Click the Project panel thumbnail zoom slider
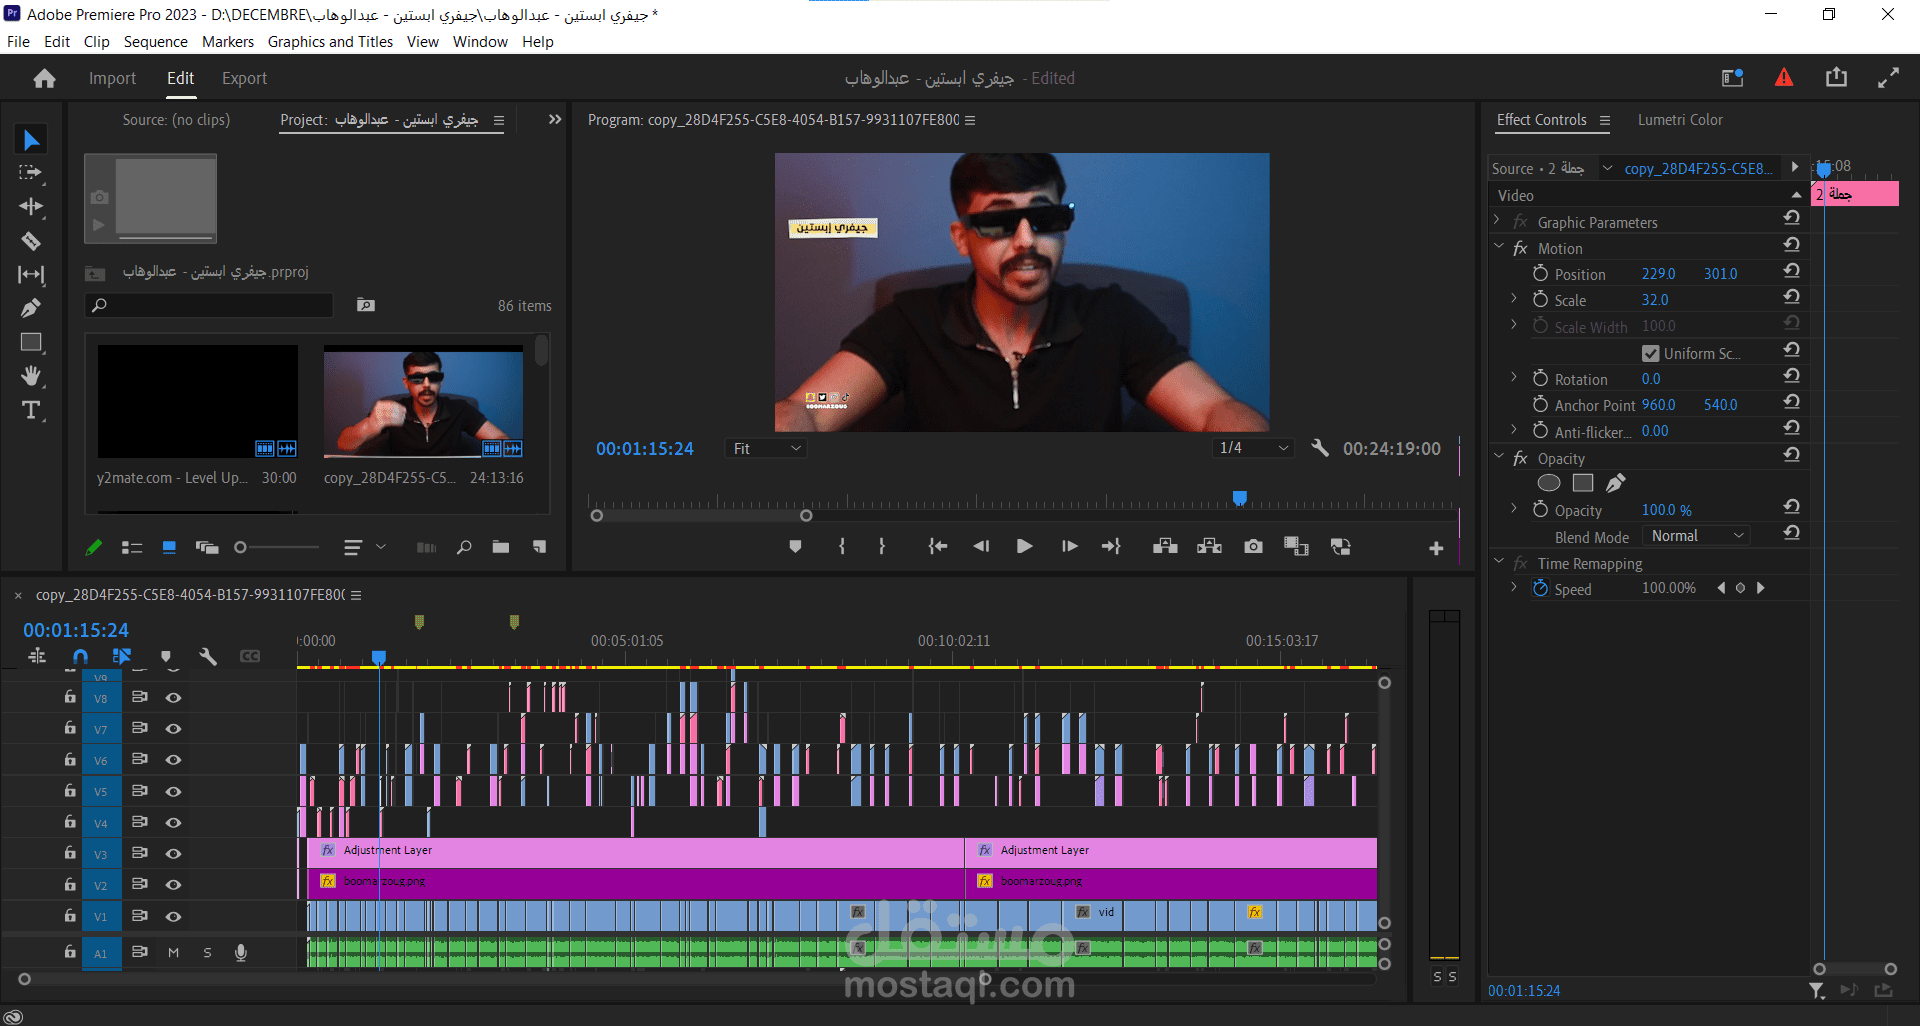Image resolution: width=1920 pixels, height=1026 pixels. coord(241,547)
